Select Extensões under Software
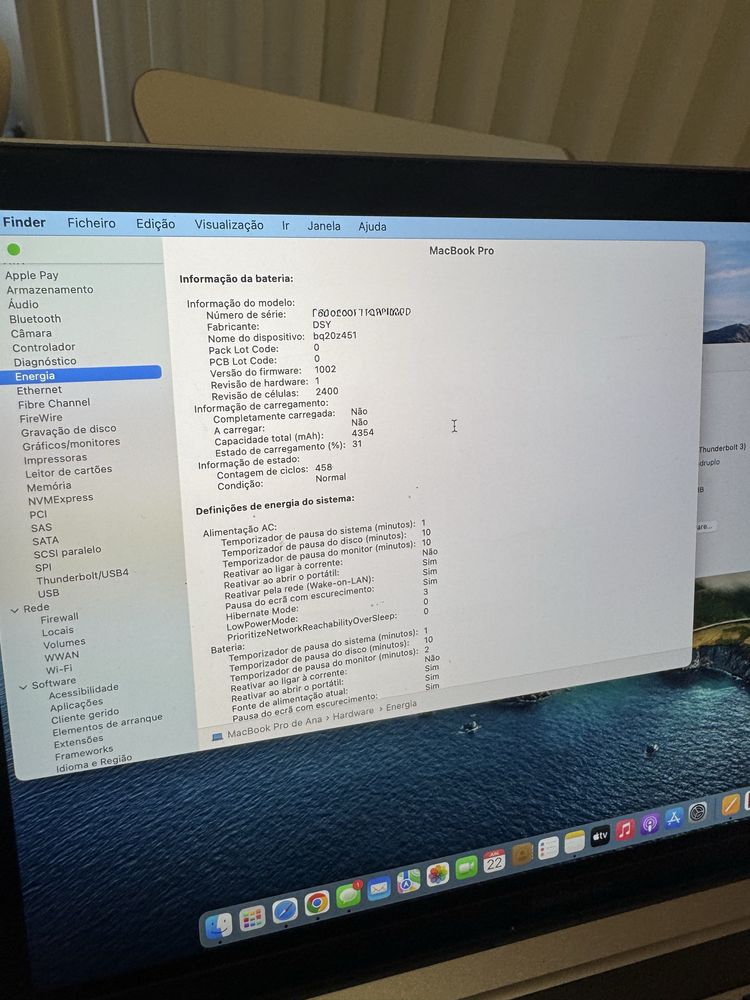 [78, 742]
